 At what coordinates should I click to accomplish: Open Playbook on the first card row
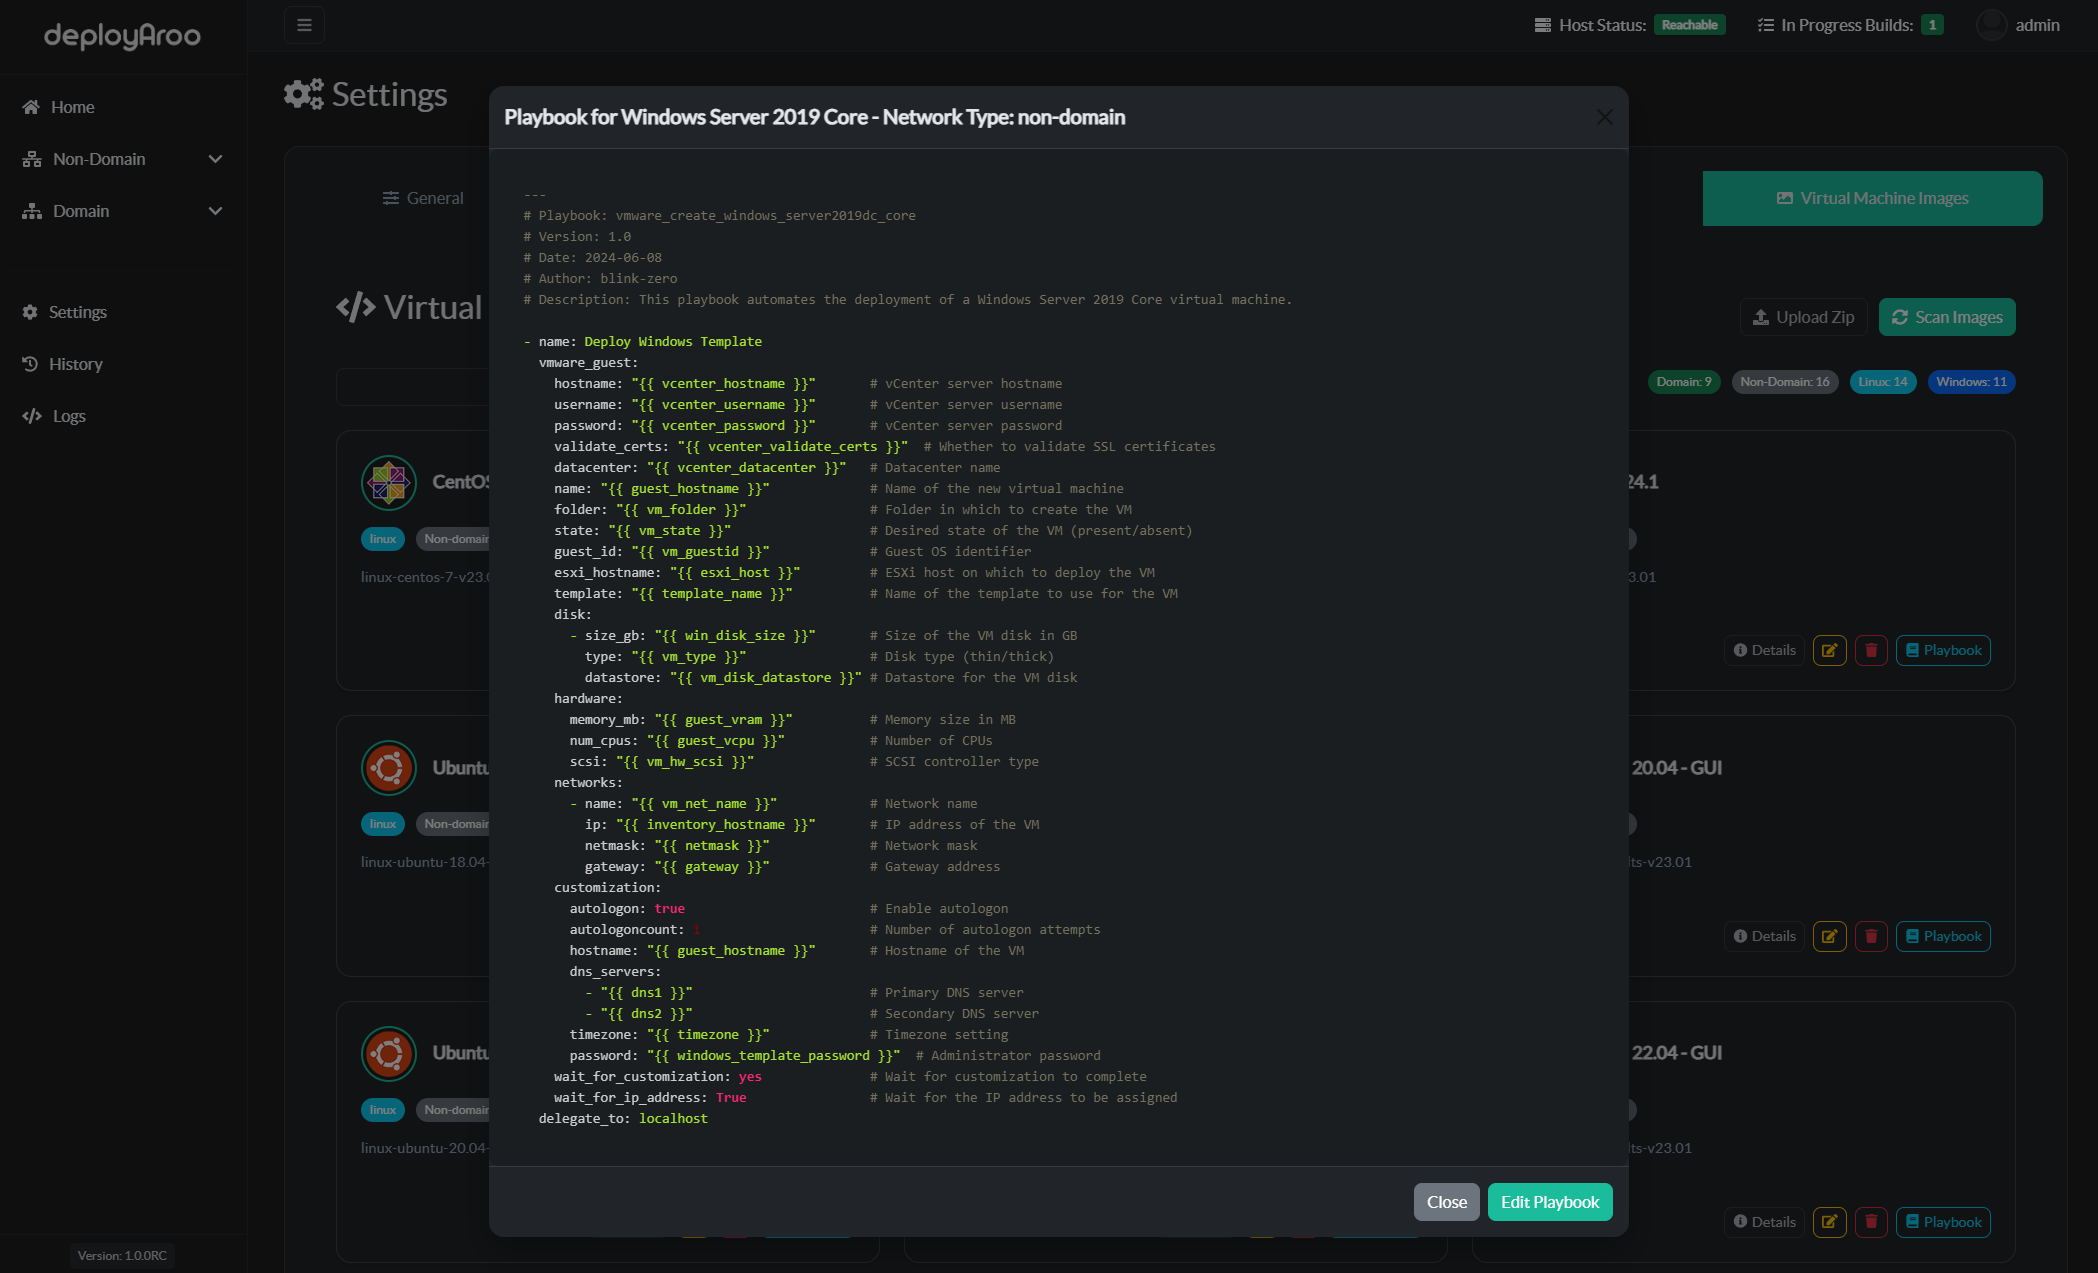[1943, 650]
